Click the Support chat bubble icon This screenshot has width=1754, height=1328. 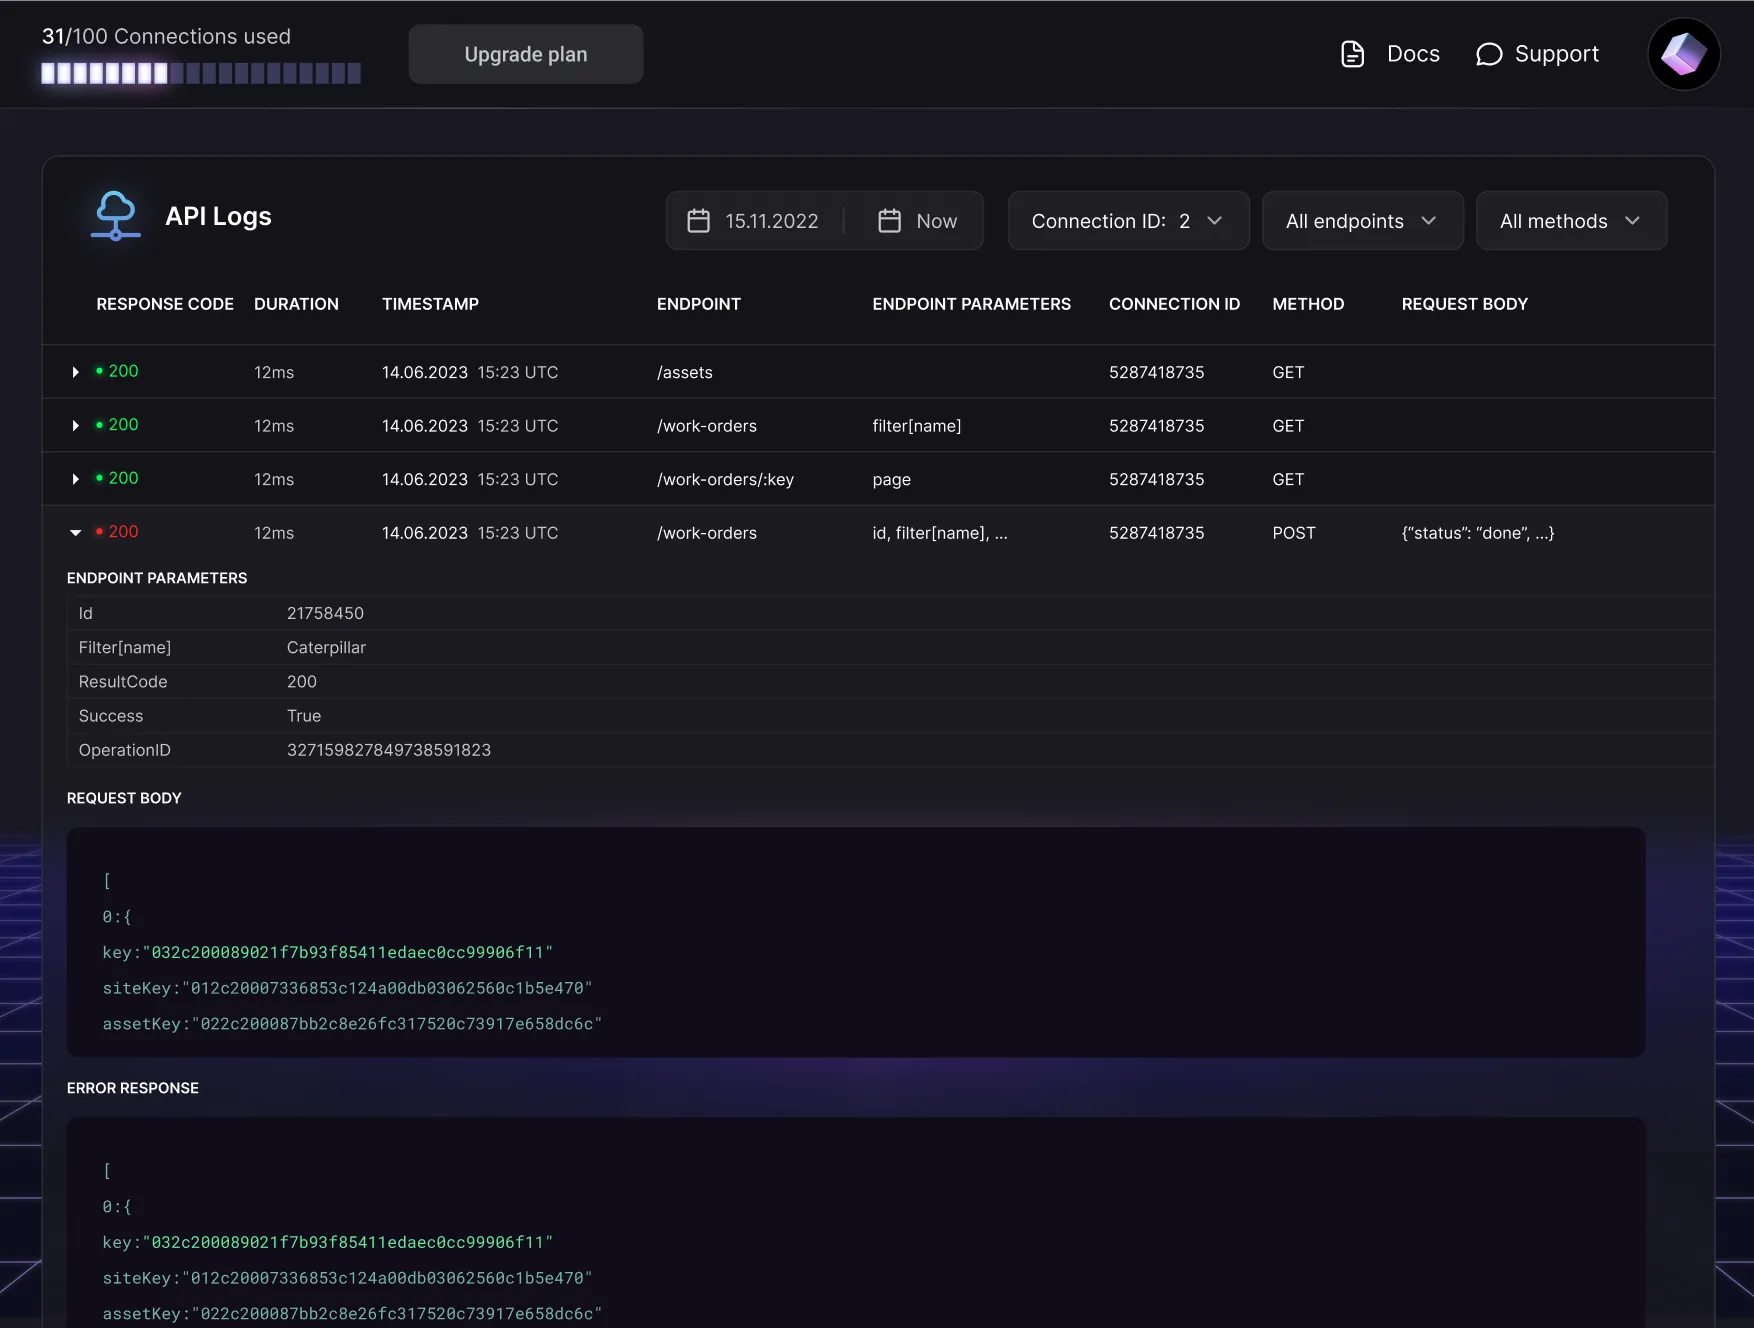point(1489,54)
